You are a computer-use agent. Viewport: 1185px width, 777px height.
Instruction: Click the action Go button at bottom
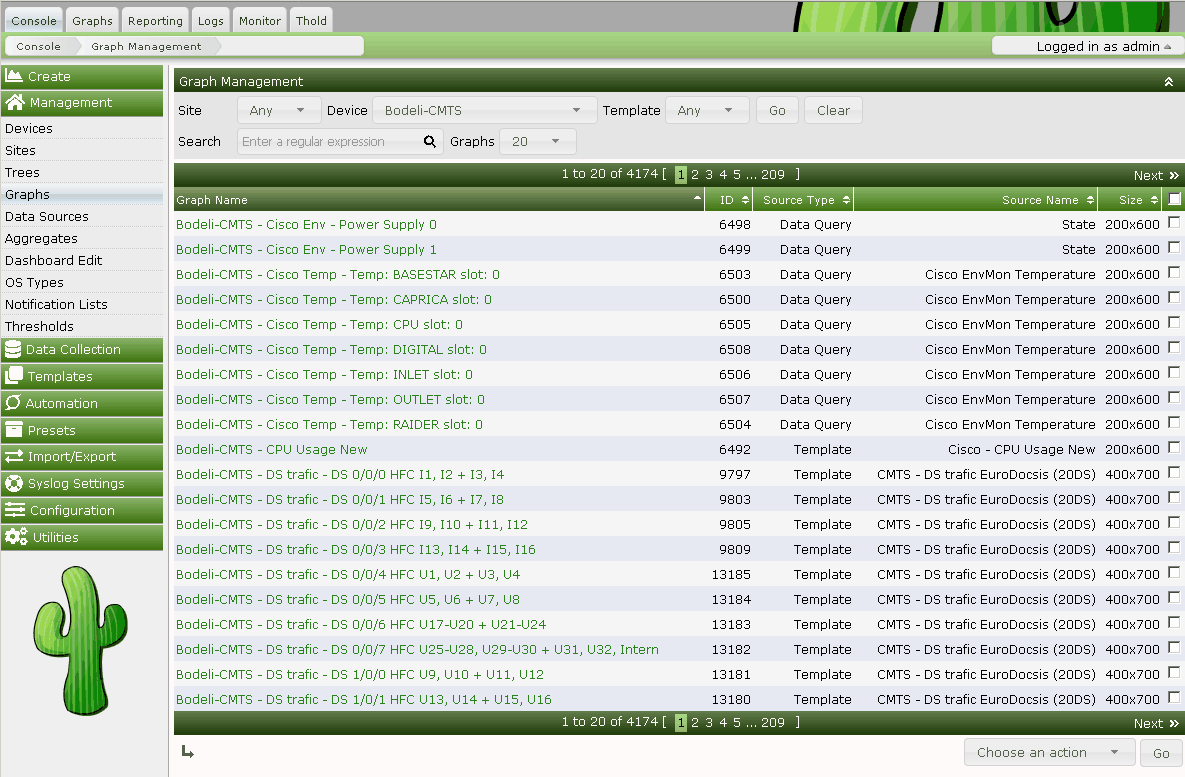tap(1161, 753)
